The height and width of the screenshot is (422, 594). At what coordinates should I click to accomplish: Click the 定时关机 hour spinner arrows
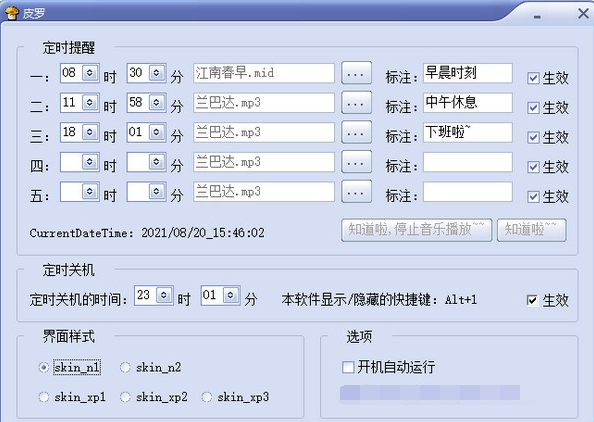click(164, 295)
